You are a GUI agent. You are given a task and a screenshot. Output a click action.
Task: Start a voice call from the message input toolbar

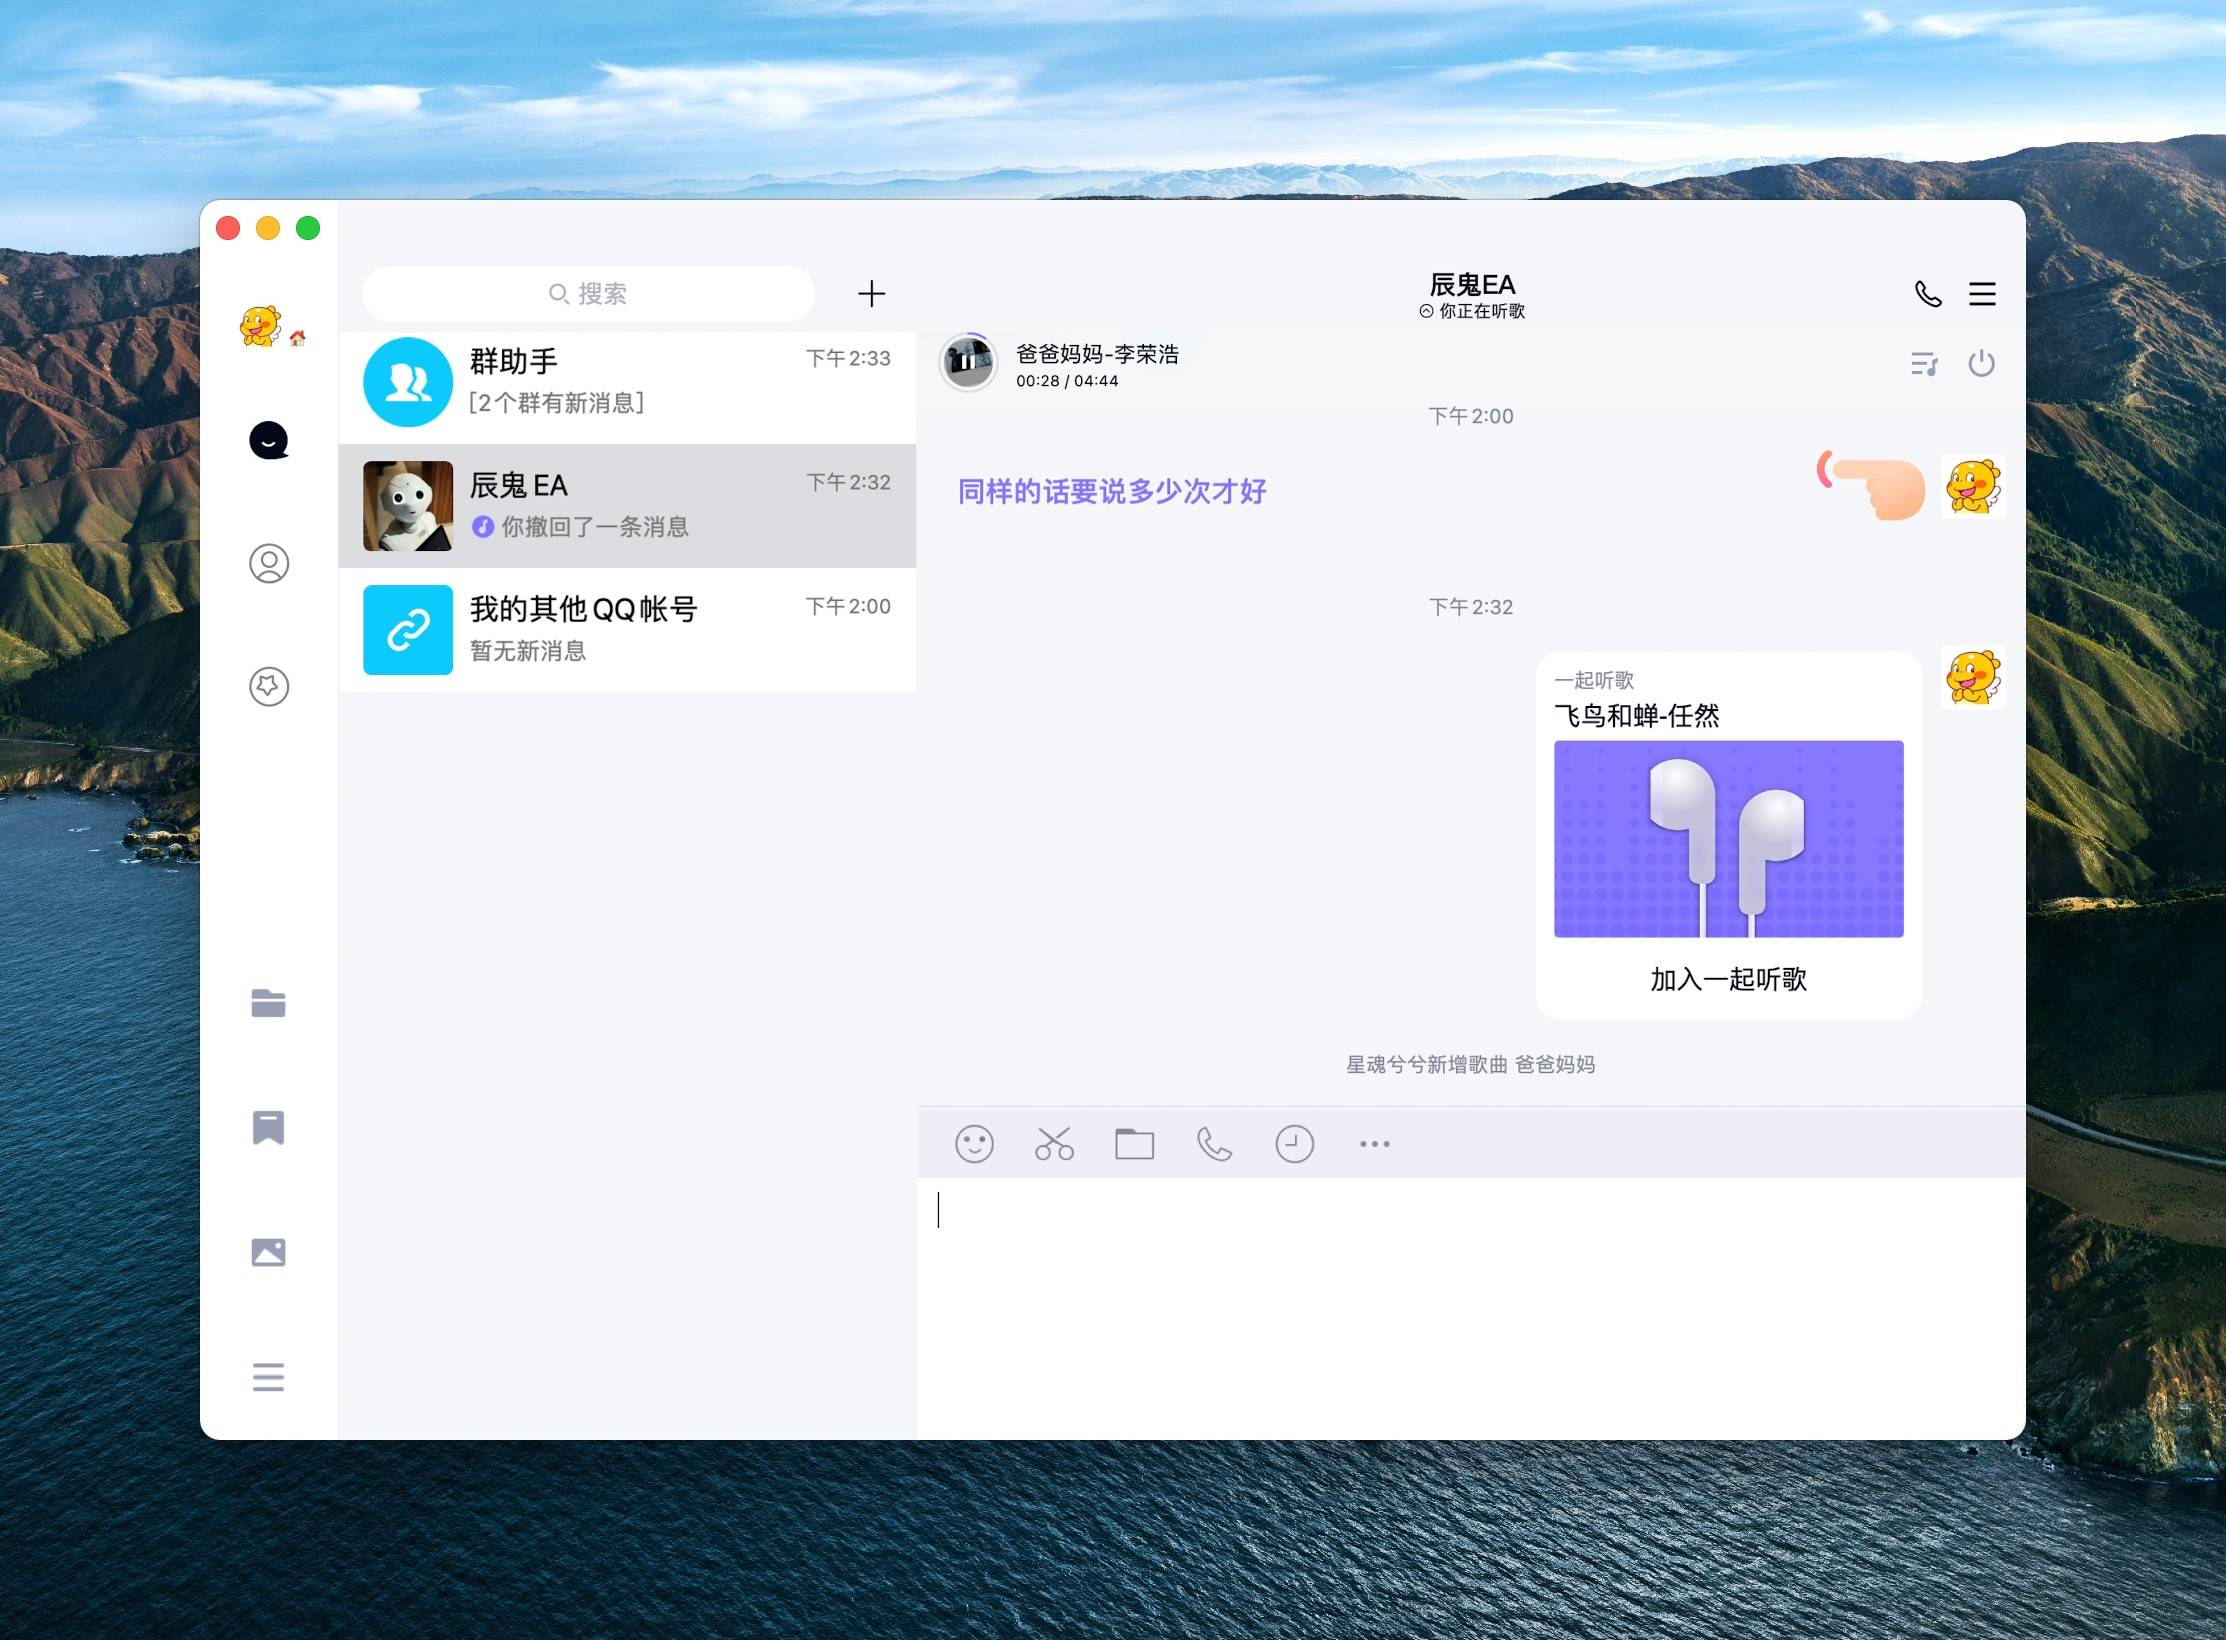pos(1214,1143)
